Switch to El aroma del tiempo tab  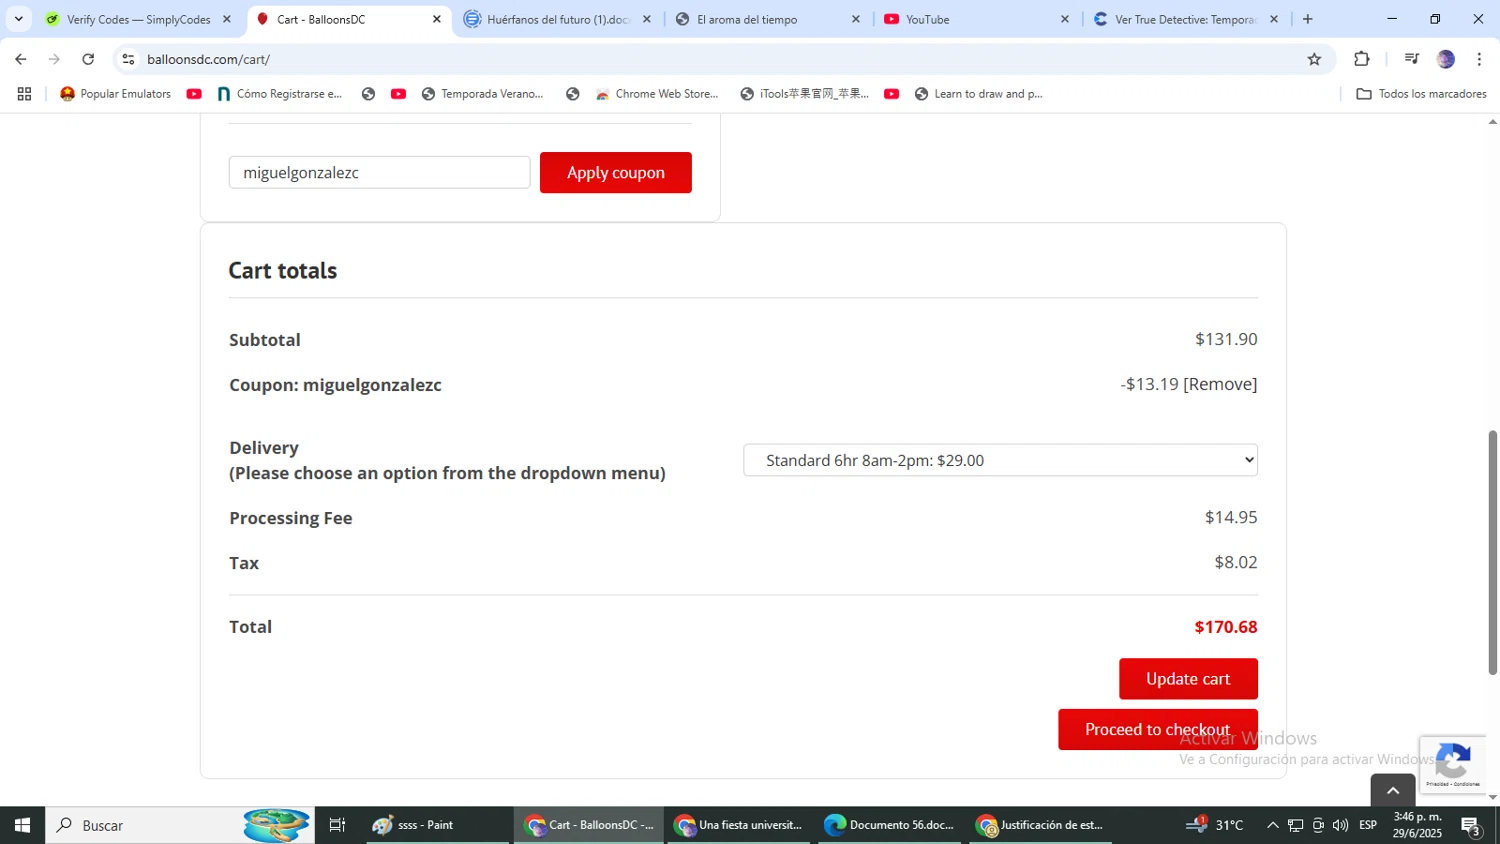(766, 19)
